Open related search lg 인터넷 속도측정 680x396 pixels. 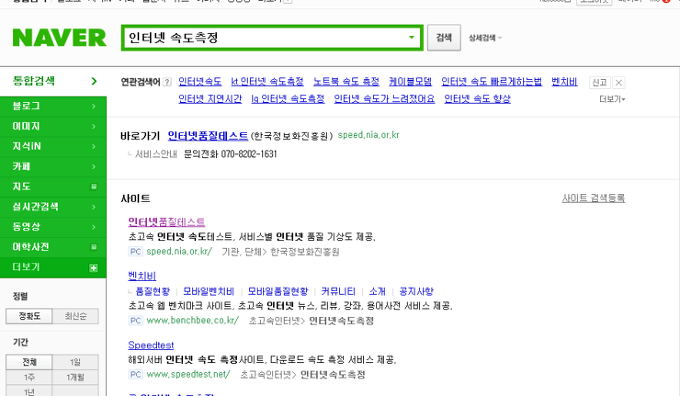point(288,99)
